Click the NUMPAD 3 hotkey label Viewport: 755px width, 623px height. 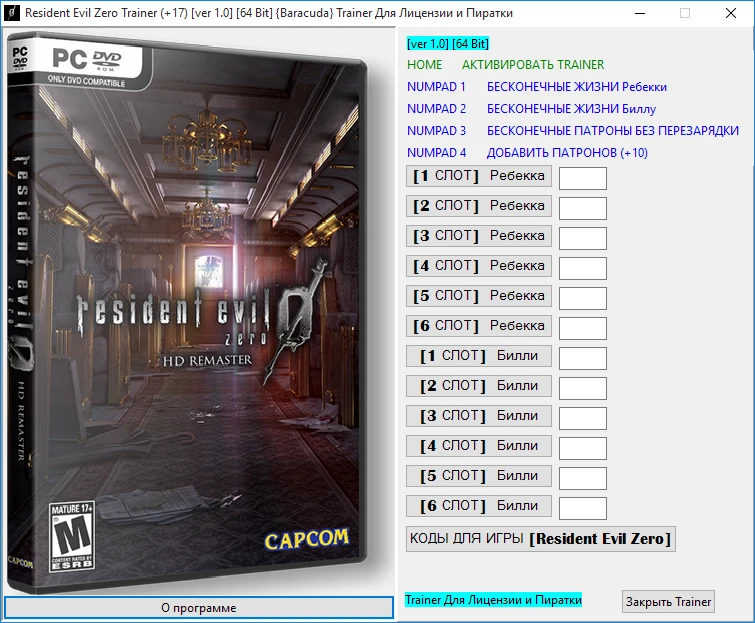436,131
